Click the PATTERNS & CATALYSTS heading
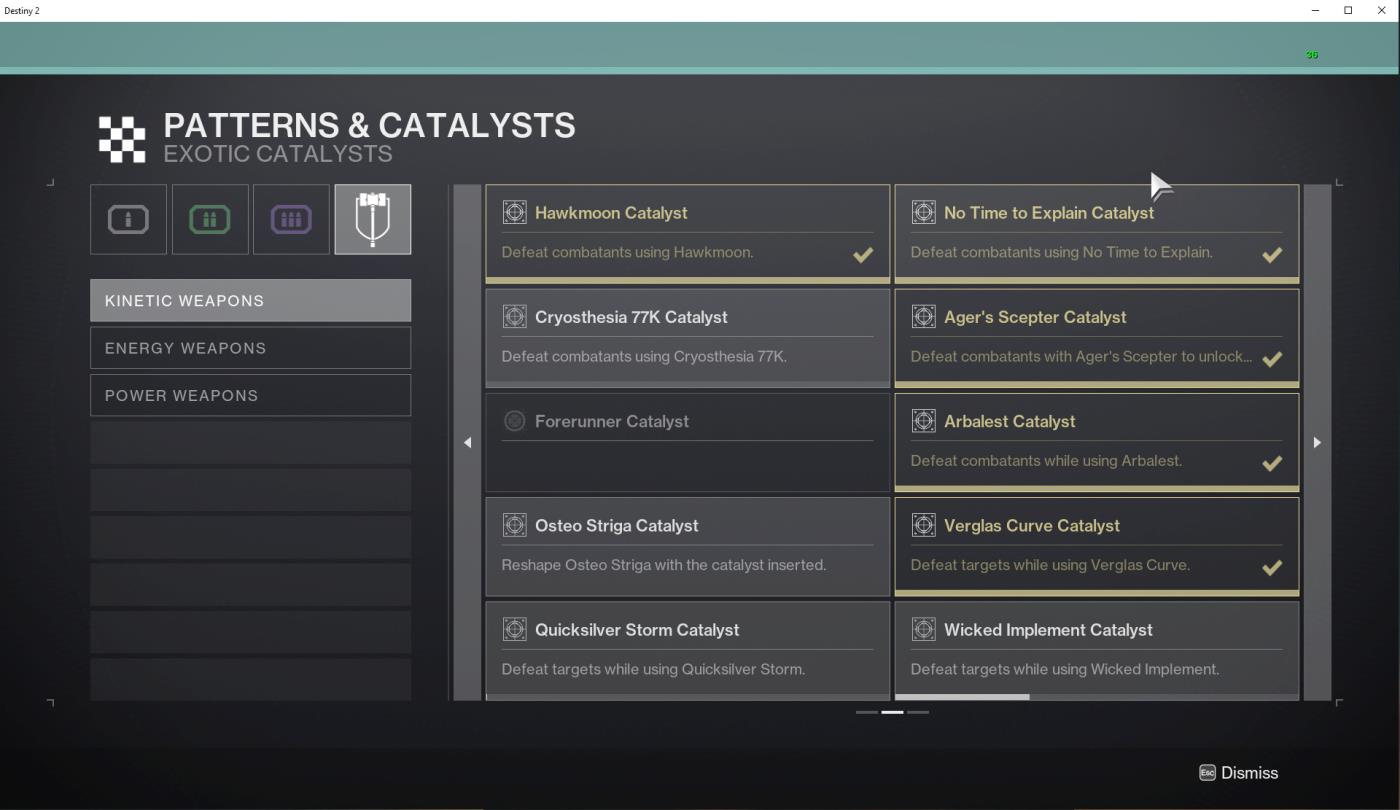The height and width of the screenshot is (810, 1400). pyautogui.click(x=369, y=125)
